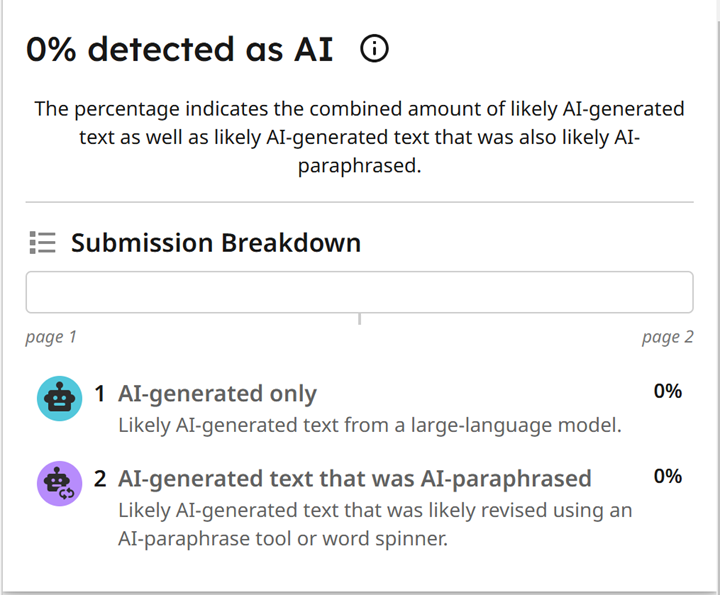Select 'AI-generated text that was AI-paraphrased' title

354,479
